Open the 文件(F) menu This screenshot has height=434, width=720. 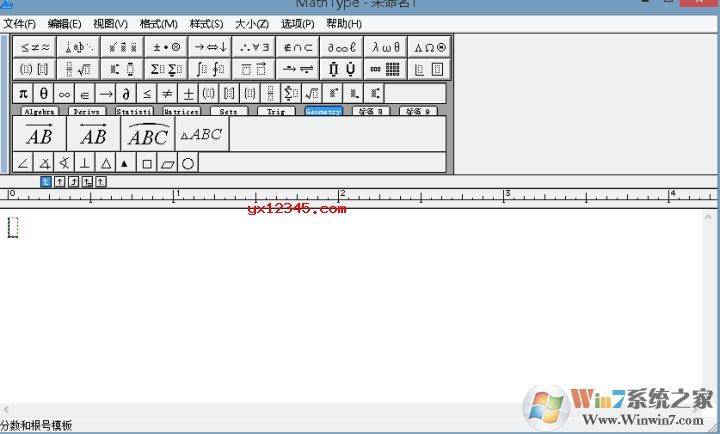tap(19, 24)
